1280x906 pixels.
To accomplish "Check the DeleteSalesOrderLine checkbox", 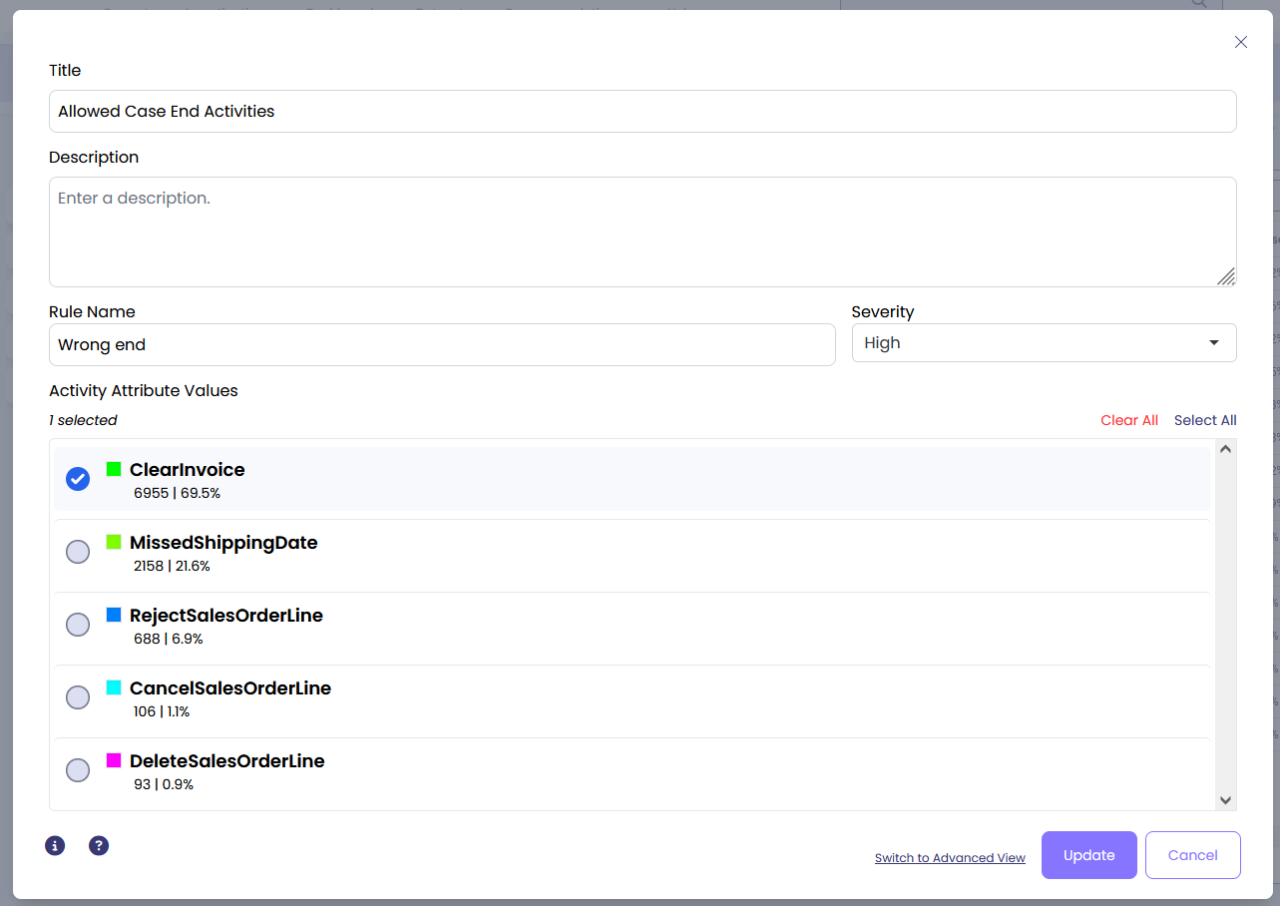I will (78, 771).
